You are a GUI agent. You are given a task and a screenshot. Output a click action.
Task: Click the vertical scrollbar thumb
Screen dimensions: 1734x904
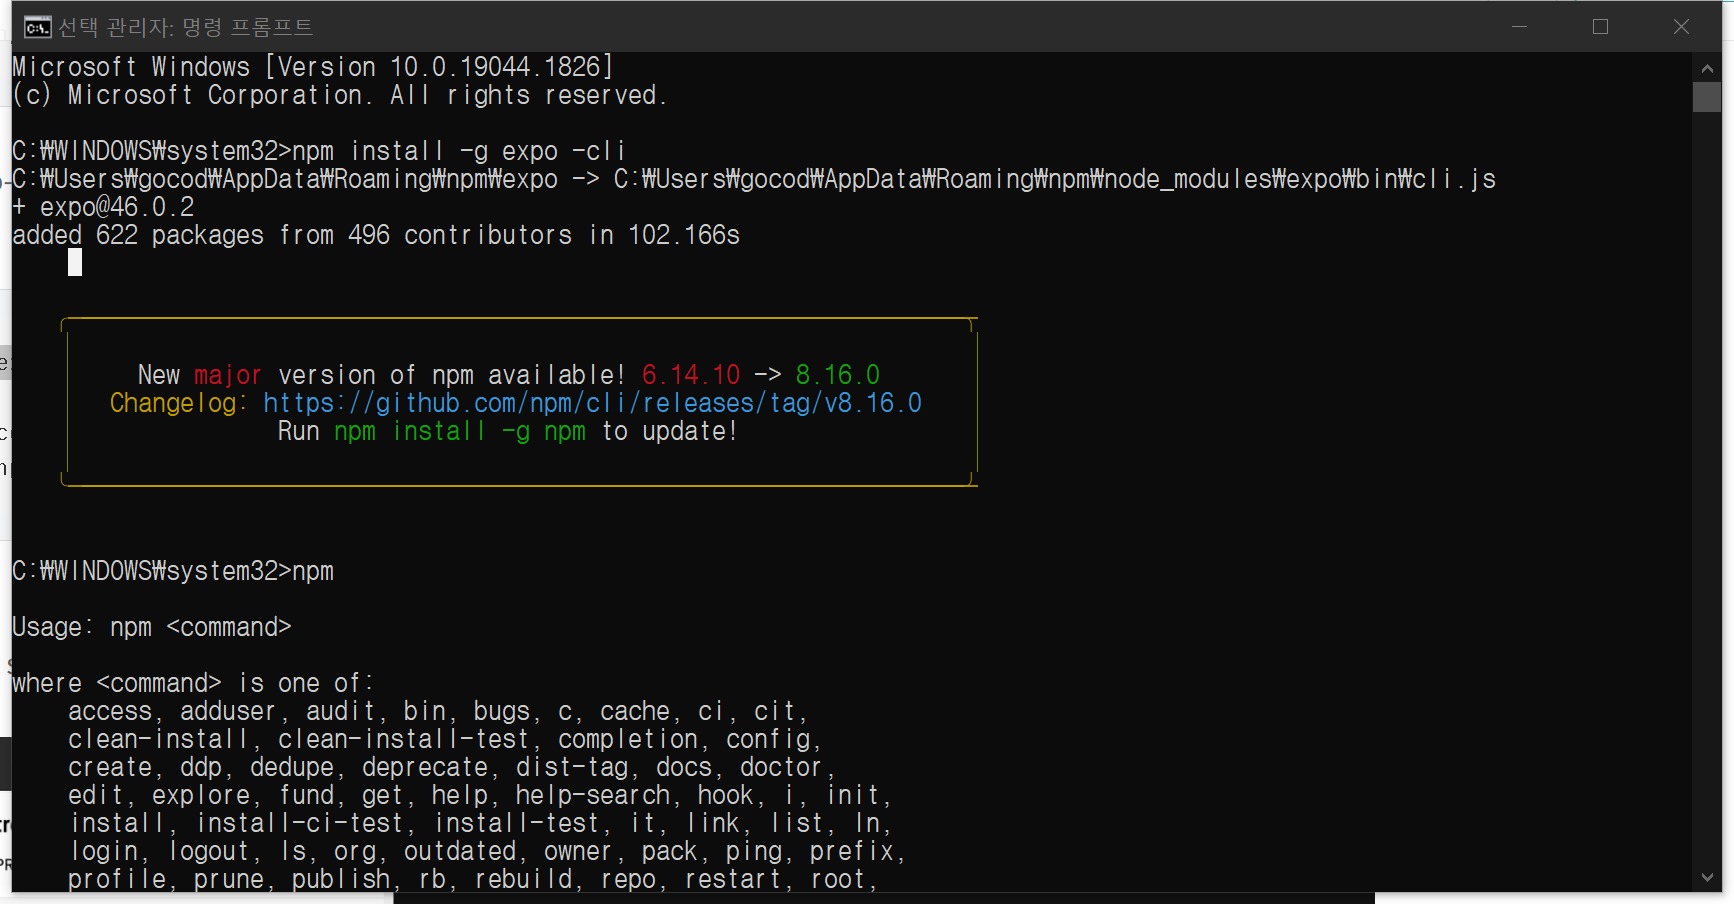(x=1707, y=97)
